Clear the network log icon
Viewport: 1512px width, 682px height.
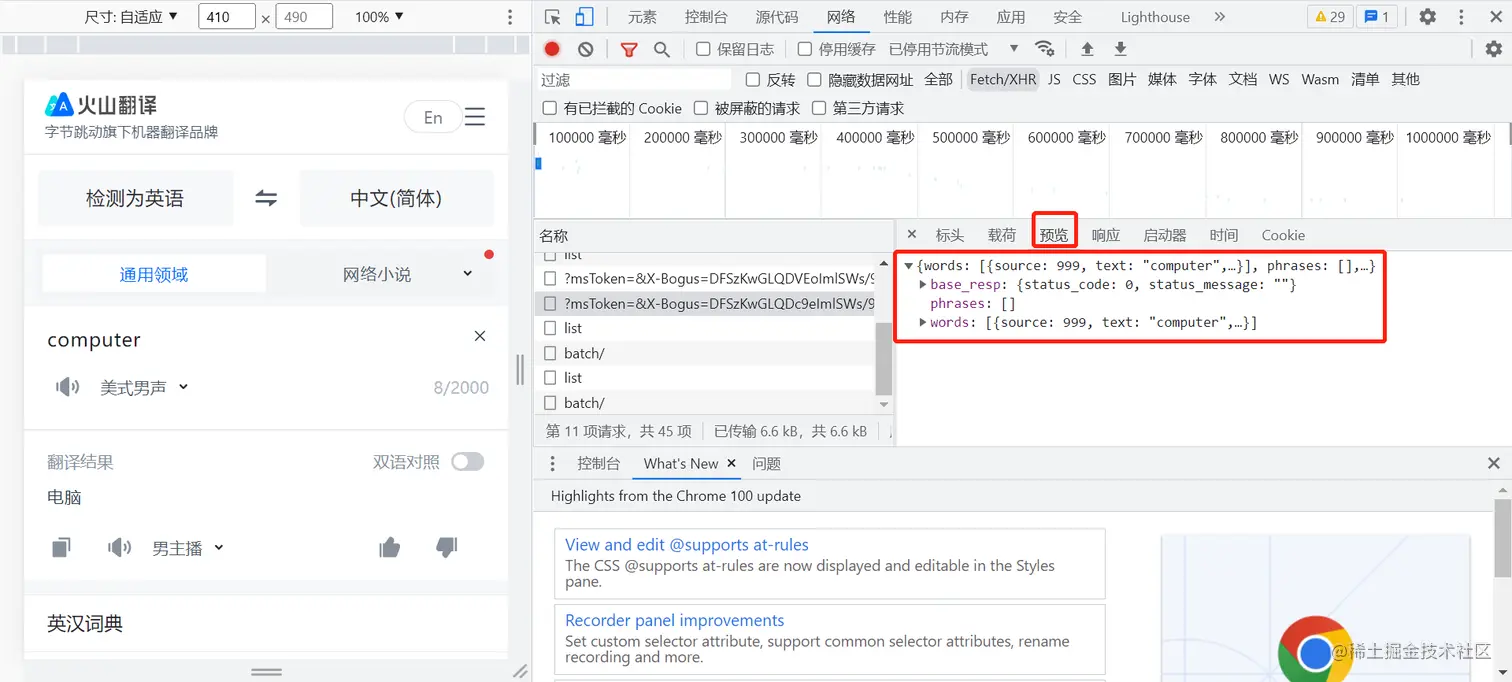[586, 49]
